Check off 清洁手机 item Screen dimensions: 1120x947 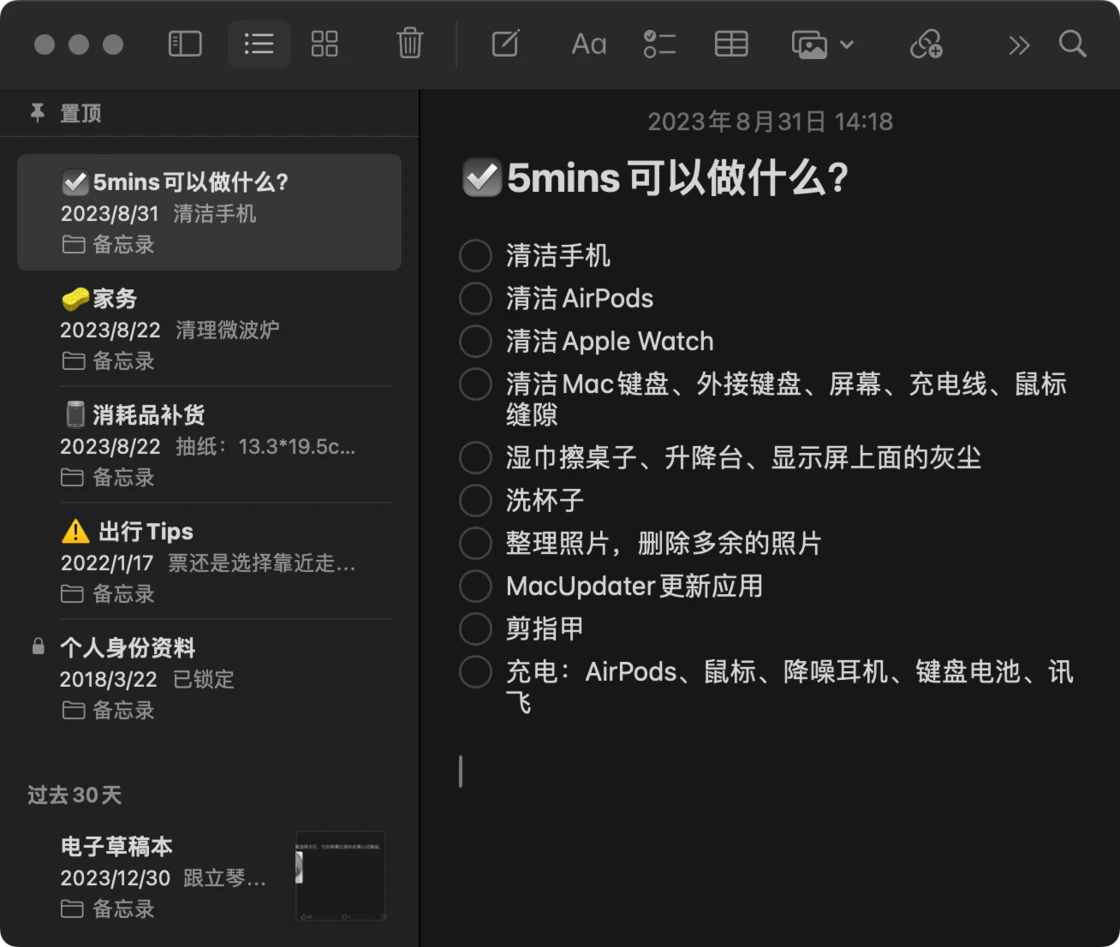tap(475, 256)
